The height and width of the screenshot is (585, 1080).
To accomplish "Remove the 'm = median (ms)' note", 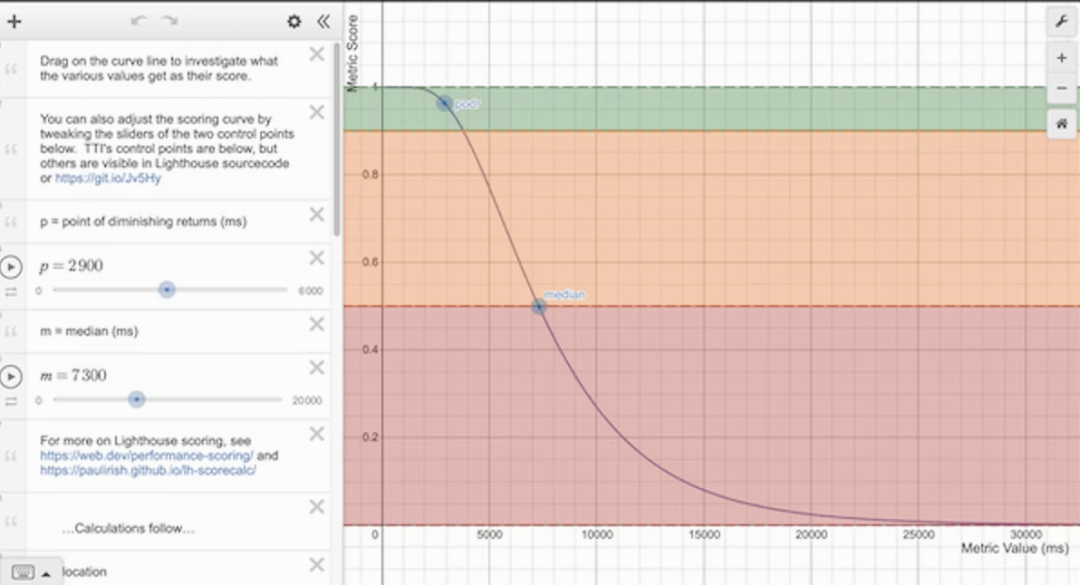I will [x=317, y=324].
